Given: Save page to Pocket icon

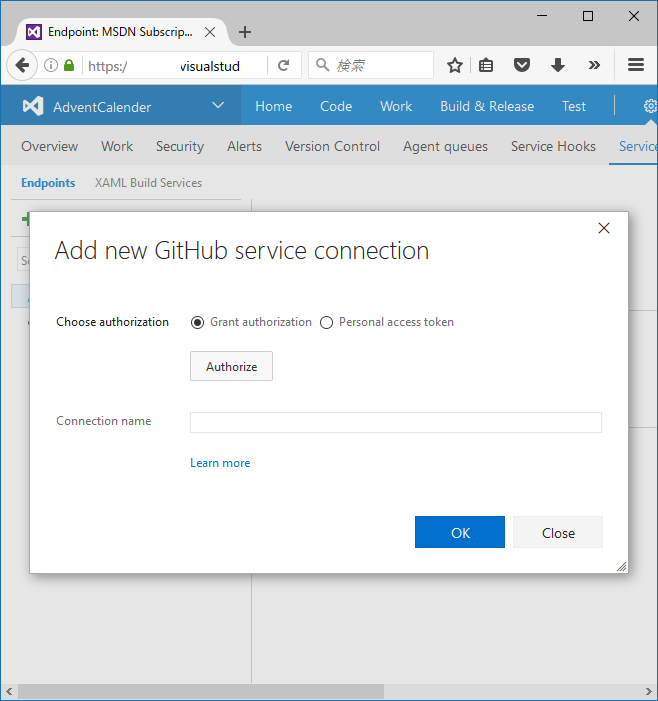Looking at the screenshot, I should (522, 65).
